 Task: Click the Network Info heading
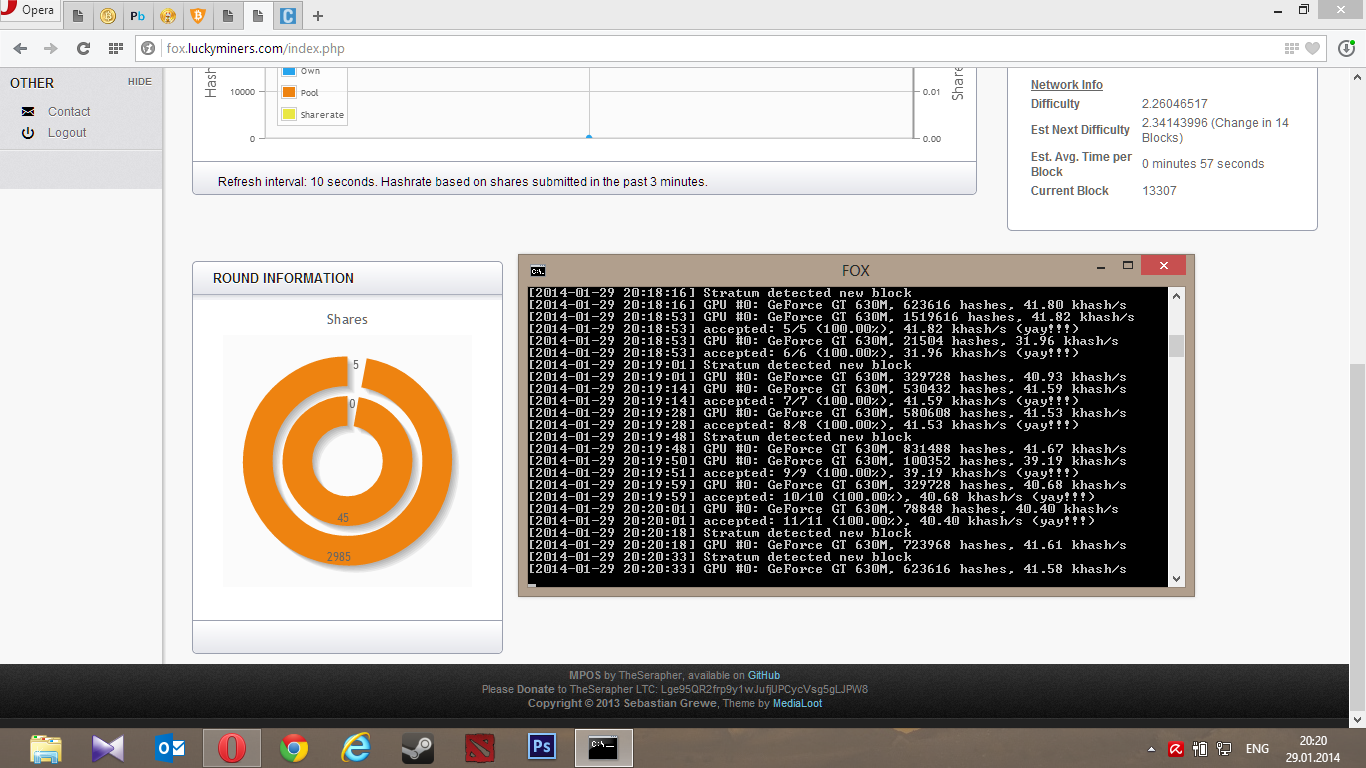click(x=1067, y=85)
